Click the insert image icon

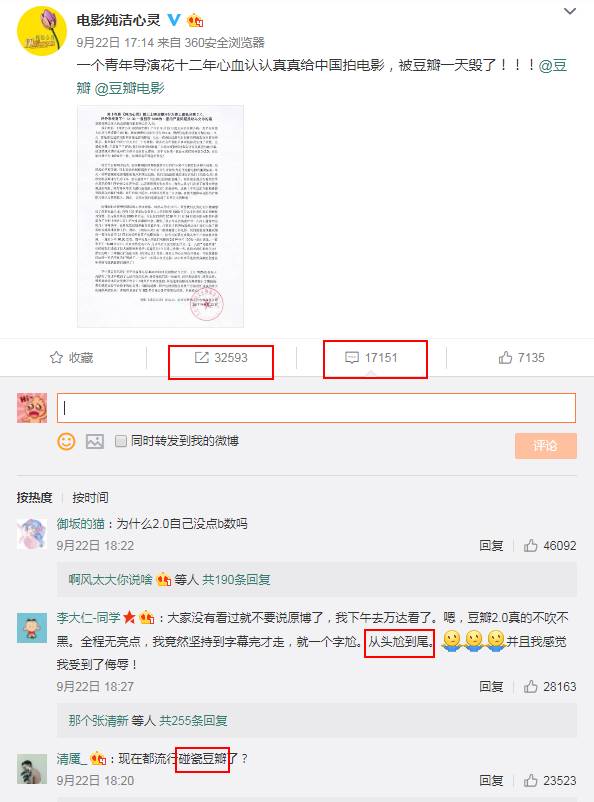pos(95,441)
